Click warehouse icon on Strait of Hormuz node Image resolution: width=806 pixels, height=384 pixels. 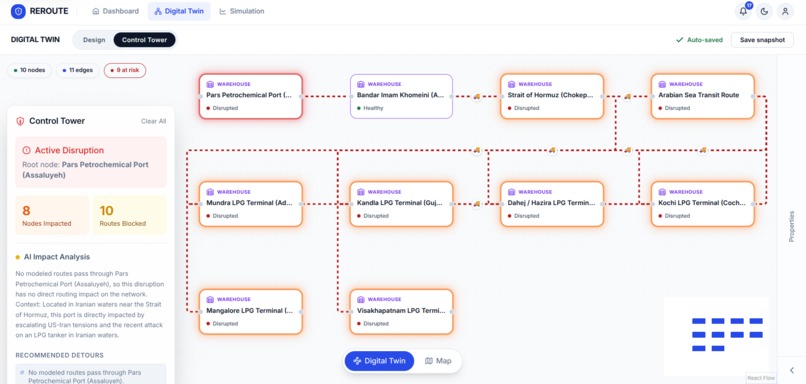511,84
